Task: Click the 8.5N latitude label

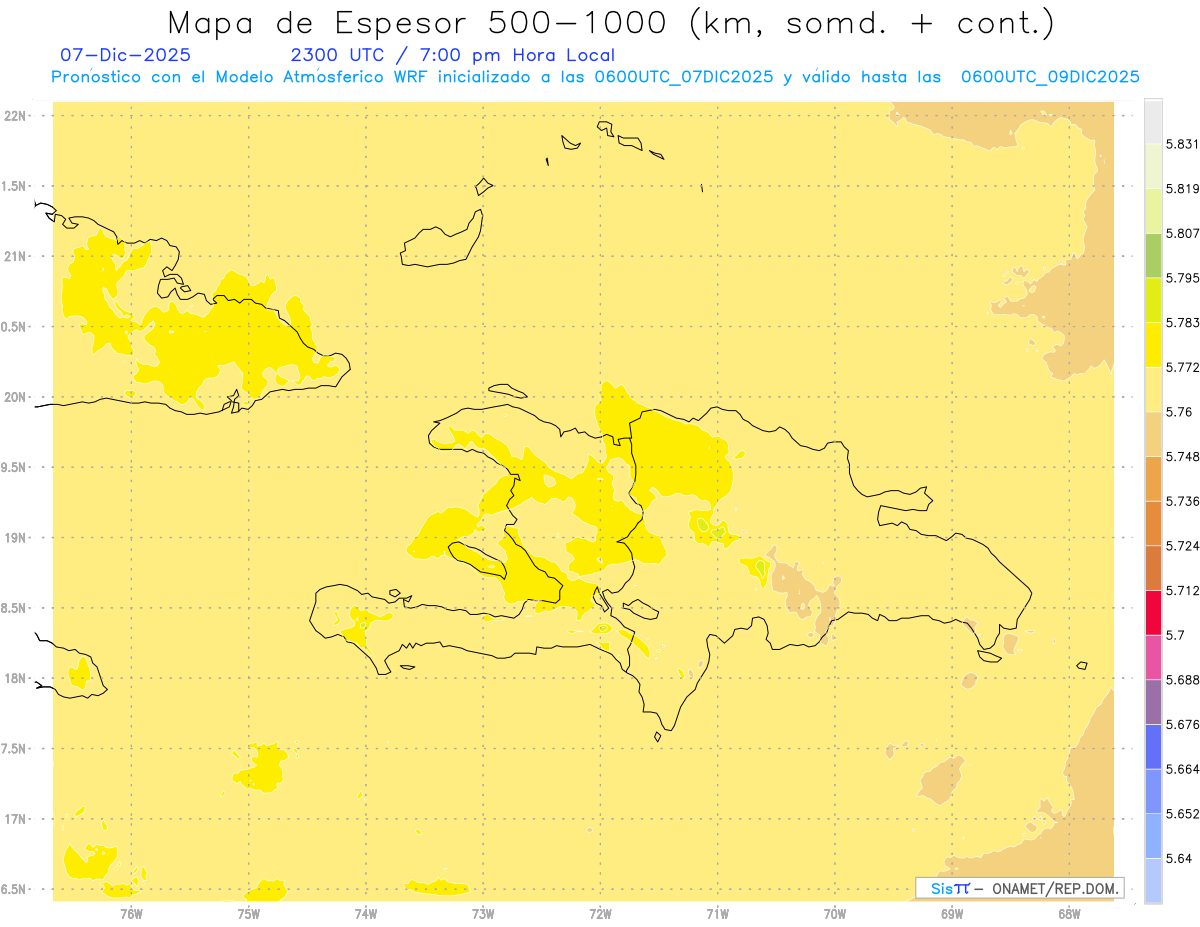Action: (15, 608)
